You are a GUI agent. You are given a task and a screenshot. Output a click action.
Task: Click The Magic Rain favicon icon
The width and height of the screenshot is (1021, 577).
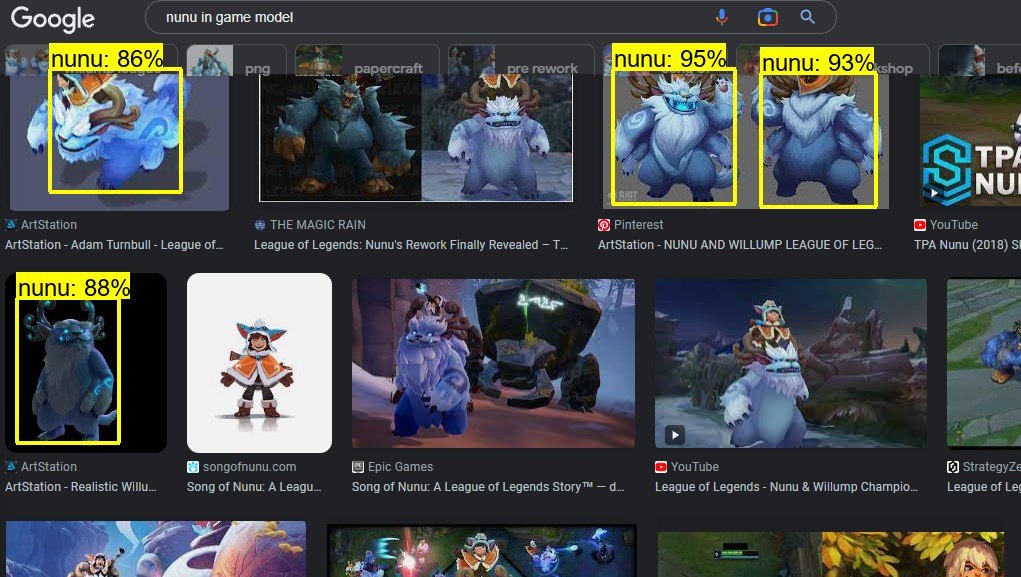tap(260, 225)
